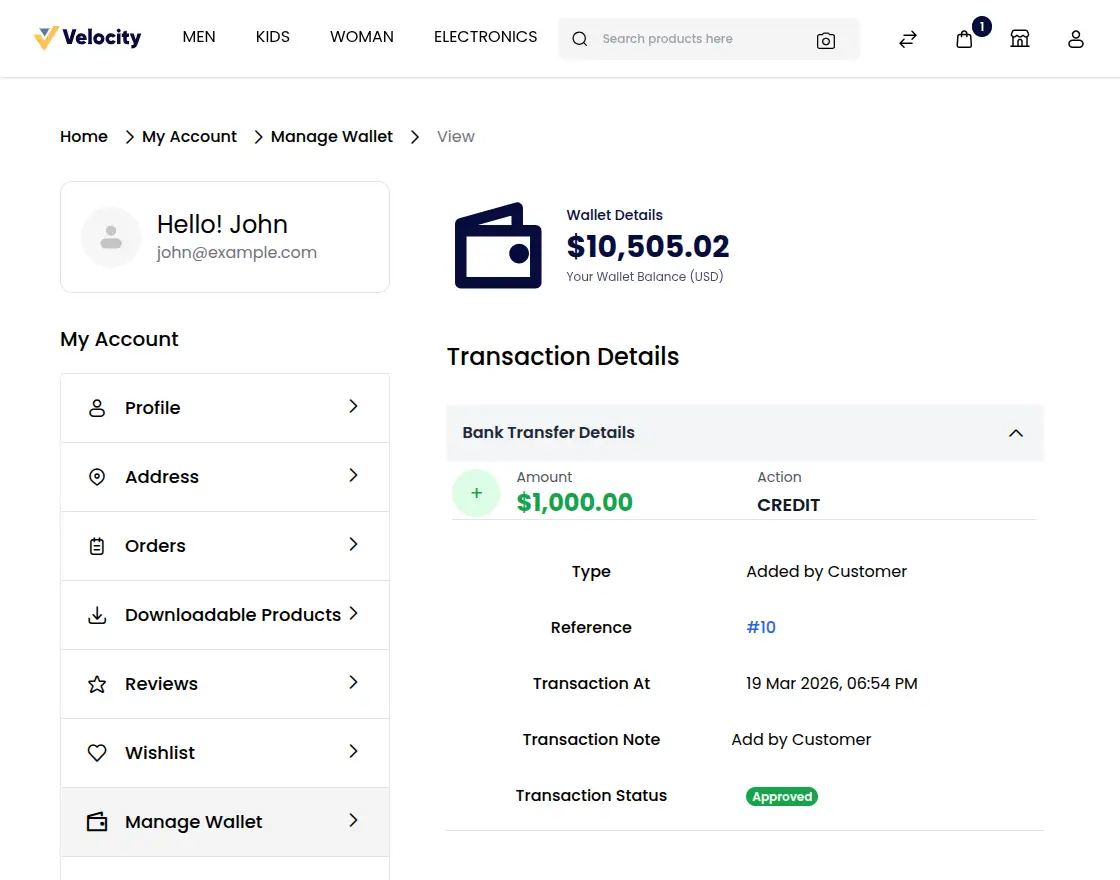Open the user account icon
Screen dimensions: 1120x880
pos(1076,40)
